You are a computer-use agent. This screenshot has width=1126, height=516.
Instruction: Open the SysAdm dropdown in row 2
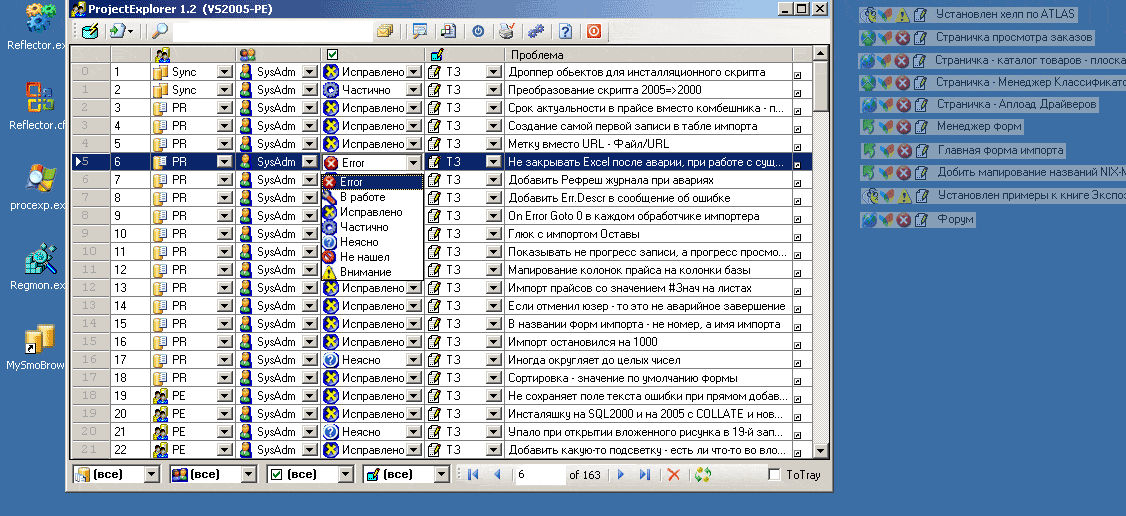point(310,90)
